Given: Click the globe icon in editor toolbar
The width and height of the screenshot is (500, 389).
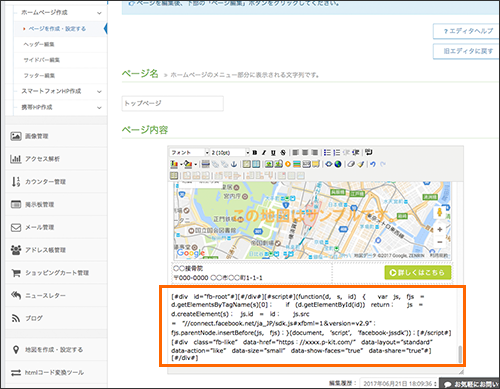Looking at the screenshot, I should 338,164.
